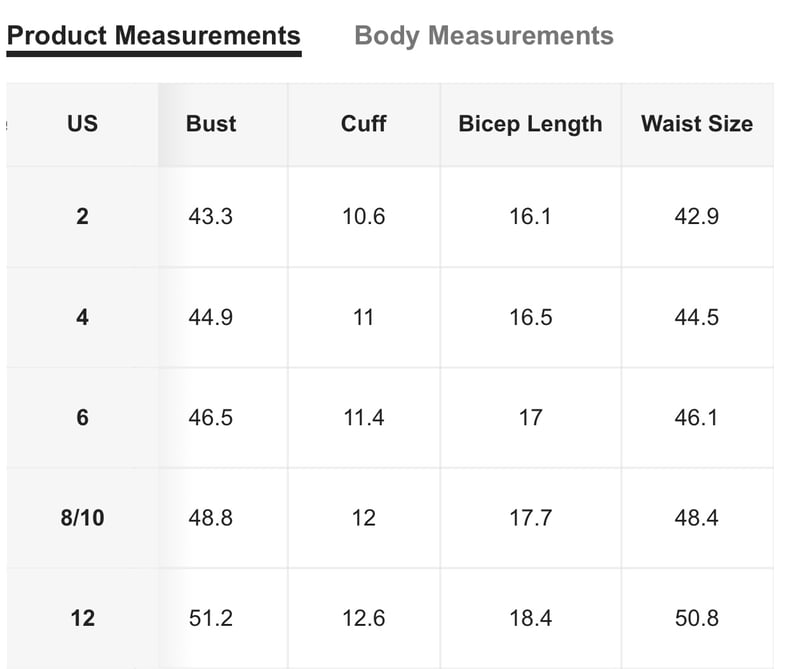Select the Product Measurements tab
800x669 pixels.
154,36
